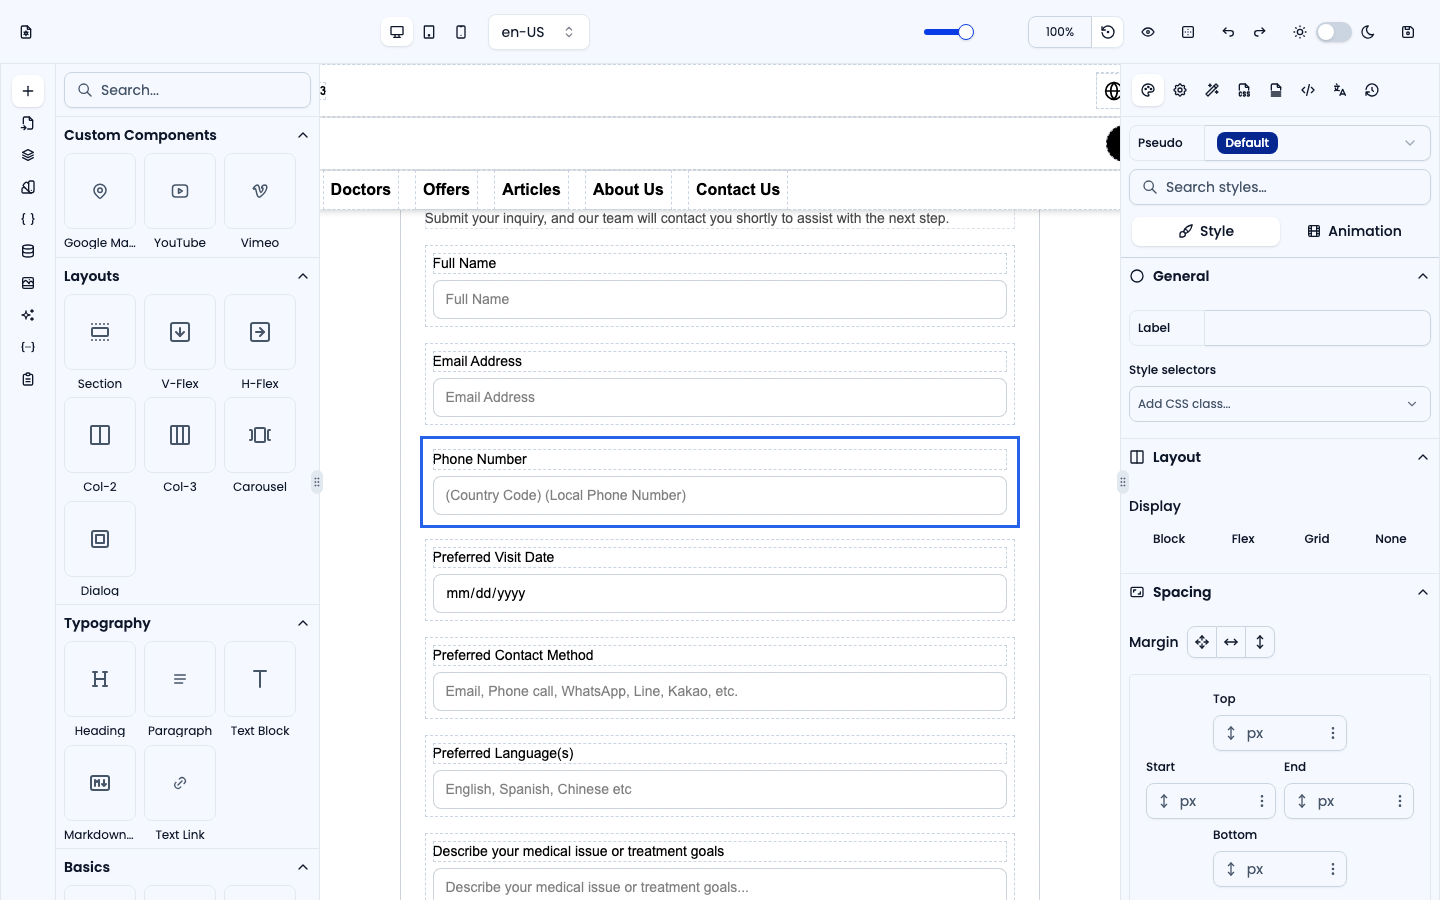
Task: Switch to mobile device preview
Action: pyautogui.click(x=461, y=32)
